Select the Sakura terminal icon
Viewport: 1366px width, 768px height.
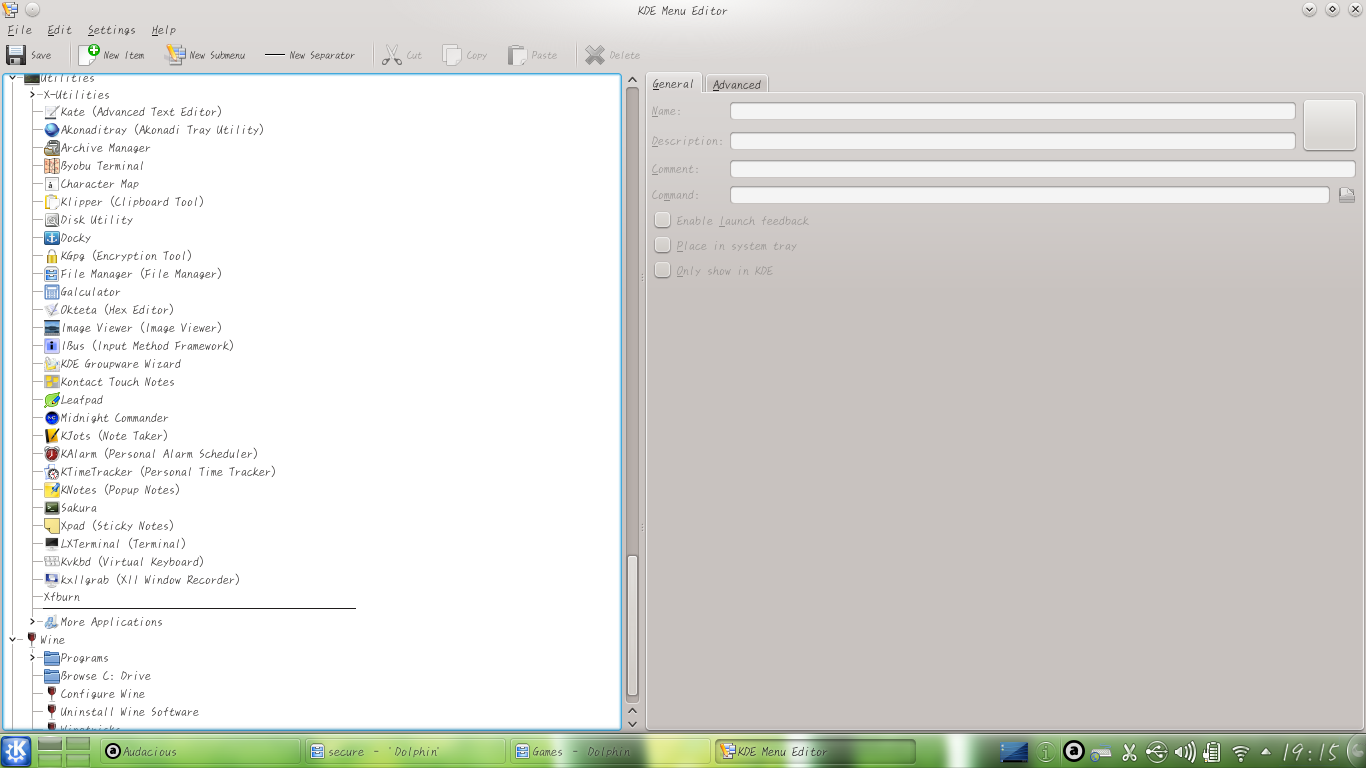pyautogui.click(x=52, y=508)
